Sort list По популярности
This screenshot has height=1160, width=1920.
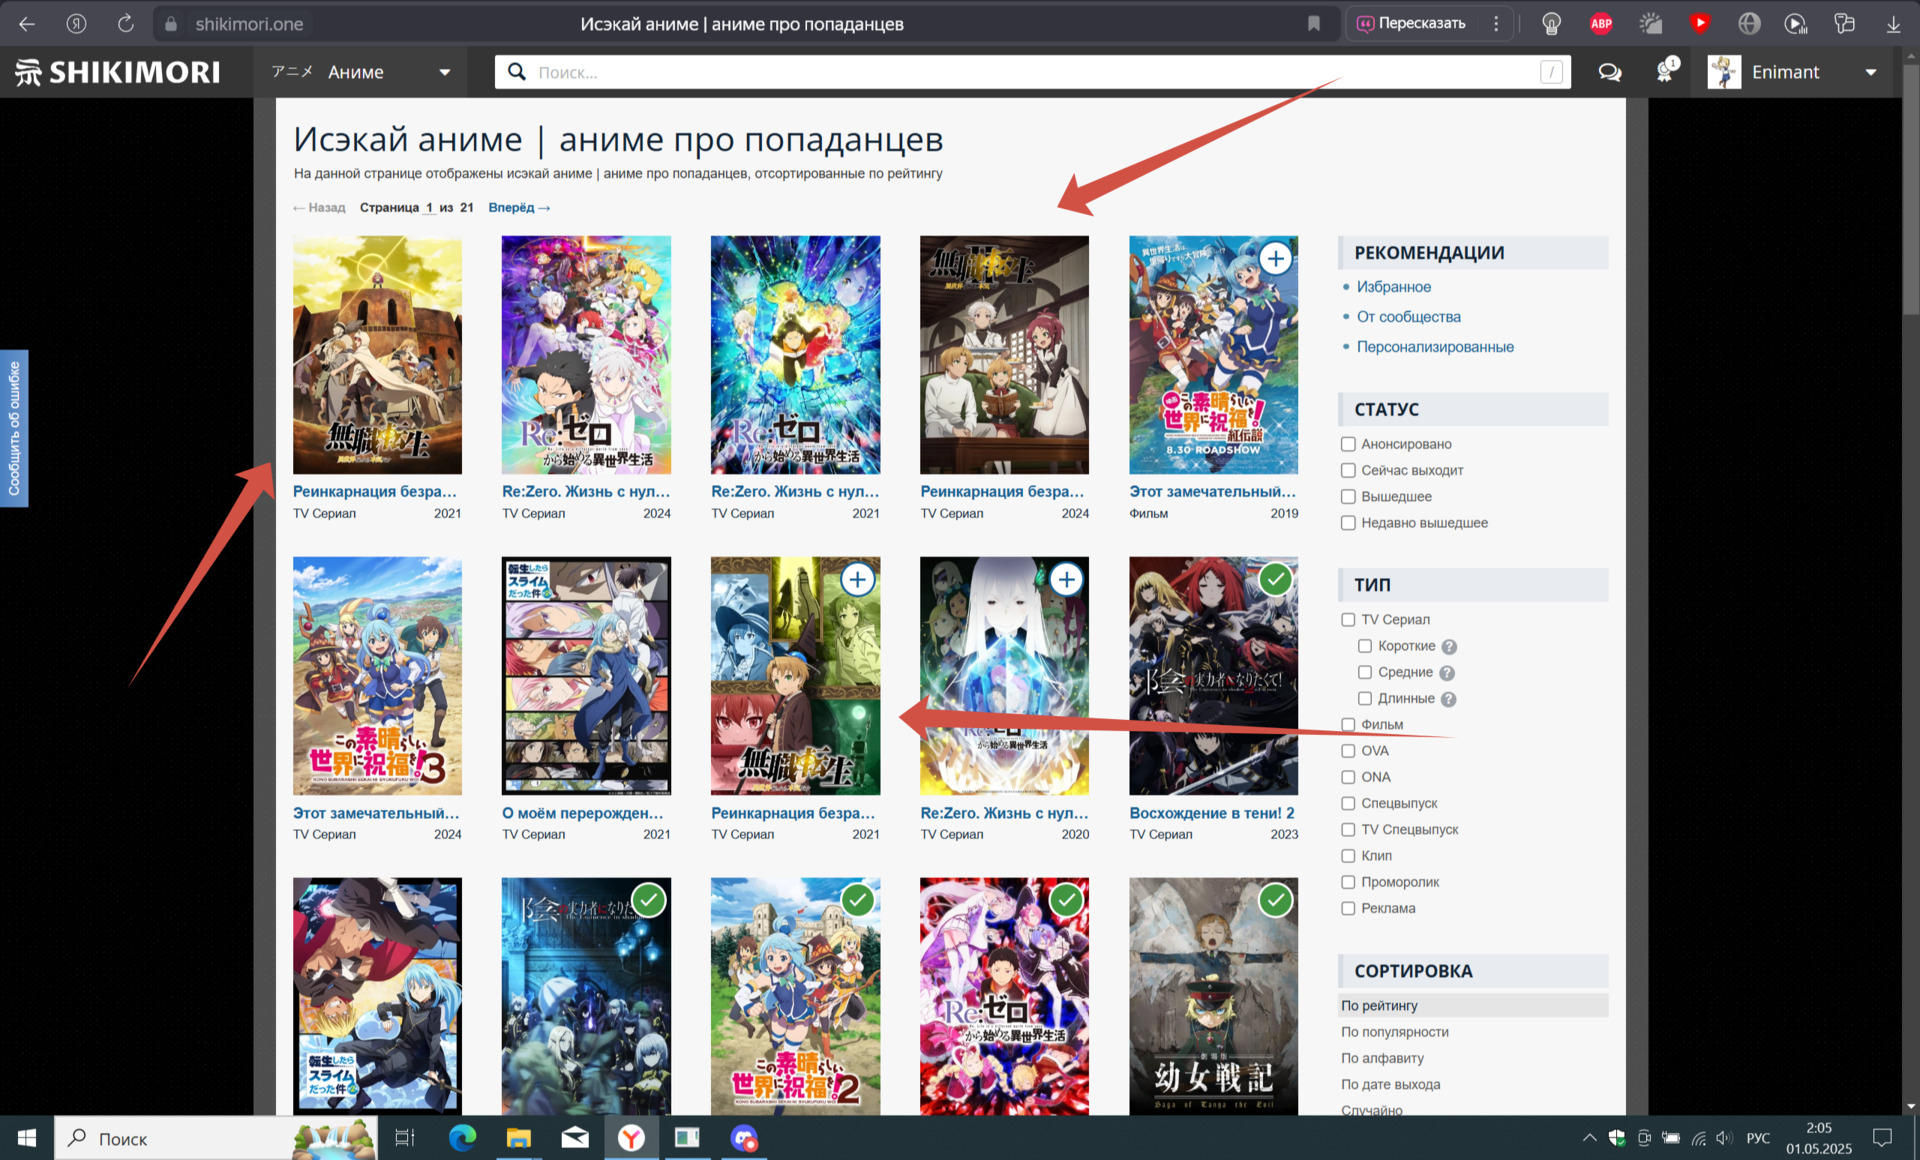click(x=1394, y=1032)
